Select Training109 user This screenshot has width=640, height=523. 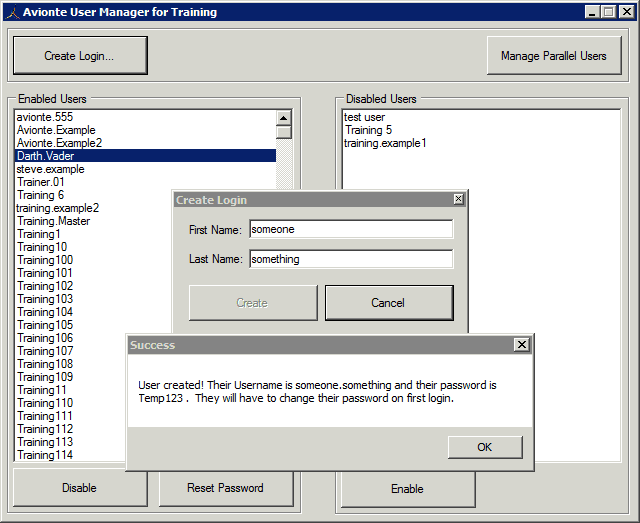click(x=71, y=377)
